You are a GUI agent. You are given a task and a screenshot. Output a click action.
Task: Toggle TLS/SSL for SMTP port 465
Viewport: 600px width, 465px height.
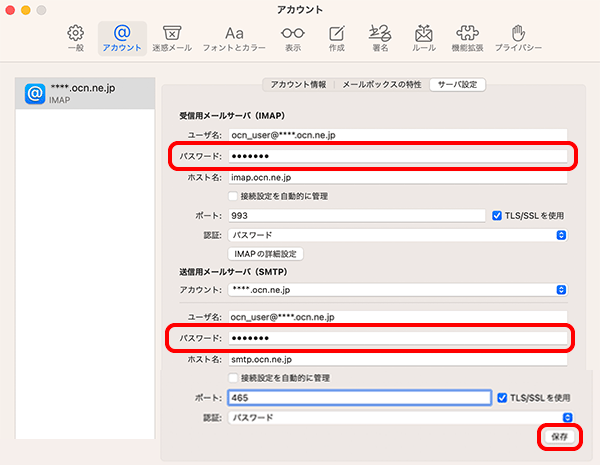503,397
